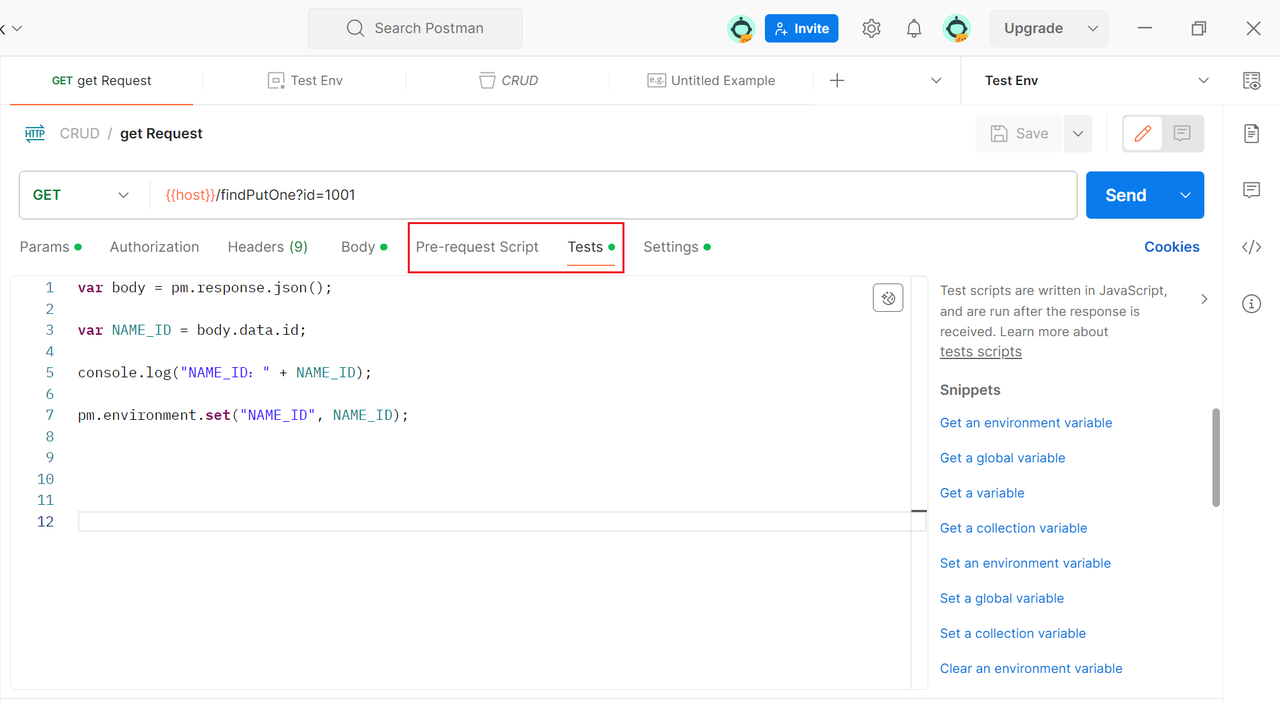Collapse the snippets panel chevron
Screen dimensions: 1280x704
pyautogui.click(x=1204, y=298)
